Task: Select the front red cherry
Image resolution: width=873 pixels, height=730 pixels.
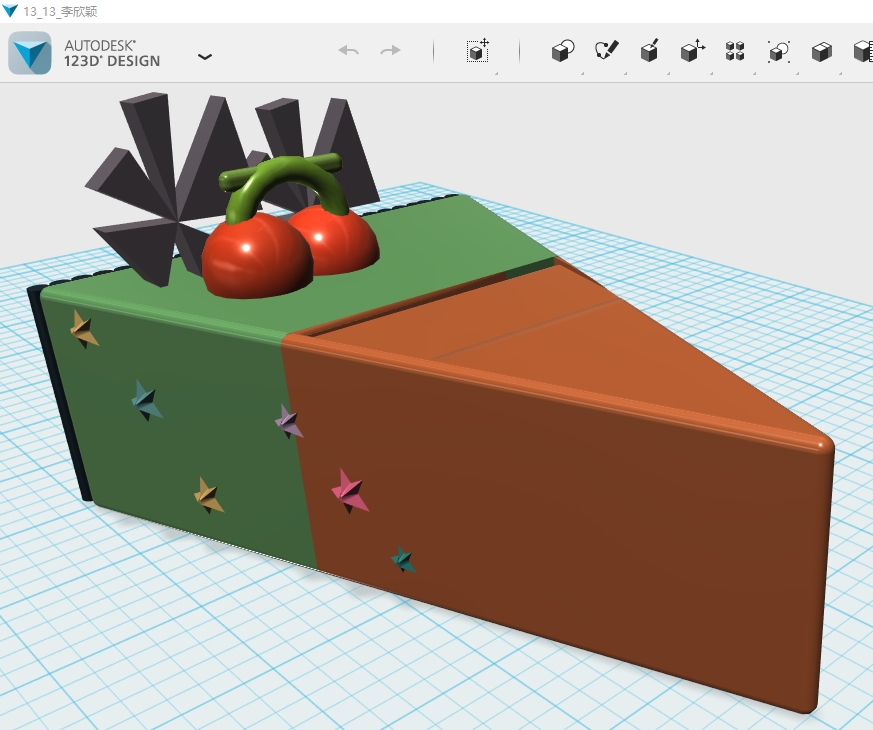Action: point(257,256)
